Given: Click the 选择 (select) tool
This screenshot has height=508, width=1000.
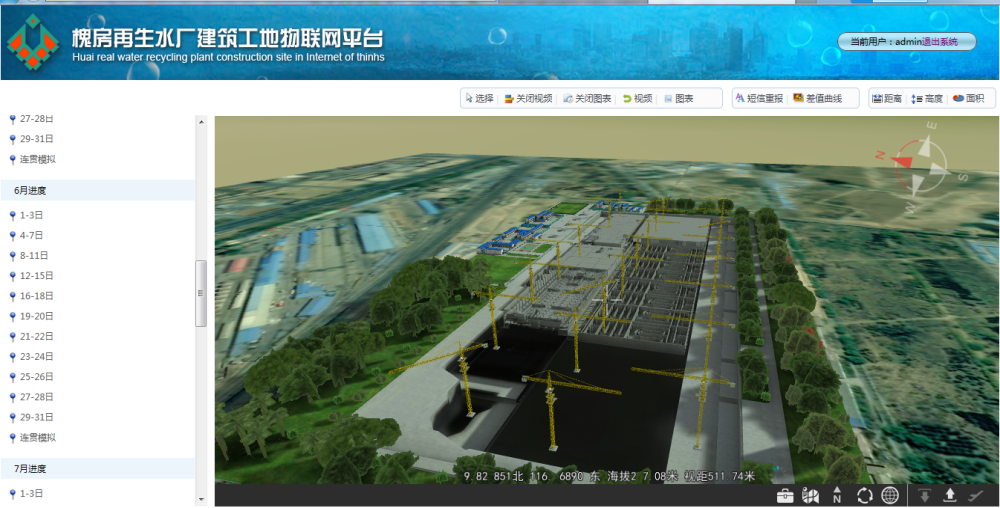Looking at the screenshot, I should pos(480,99).
